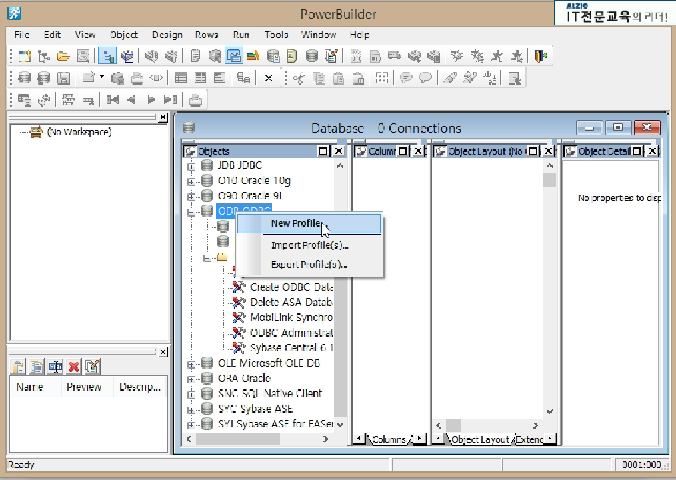Click the Disconnect database icon in PainterBar
This screenshot has height=480, width=676.
coord(44,78)
